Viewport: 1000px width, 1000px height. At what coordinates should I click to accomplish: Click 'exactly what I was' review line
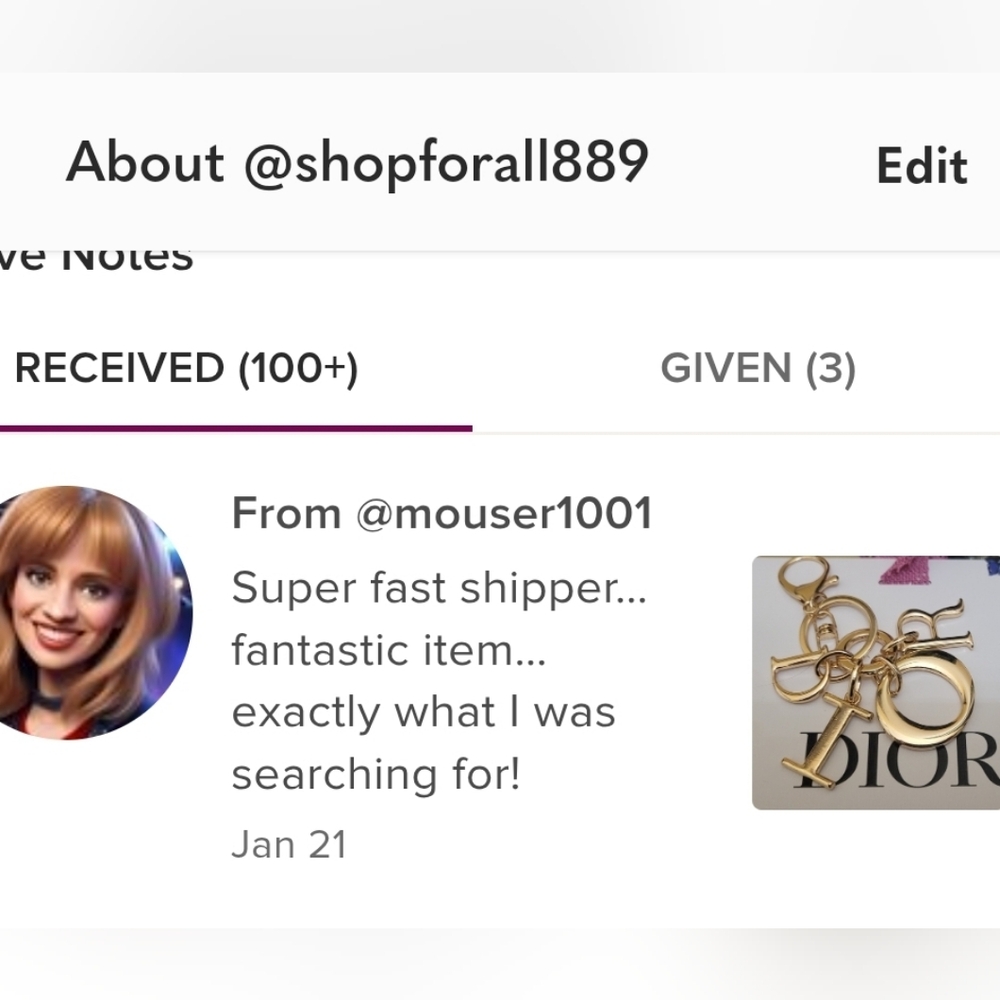pos(423,712)
